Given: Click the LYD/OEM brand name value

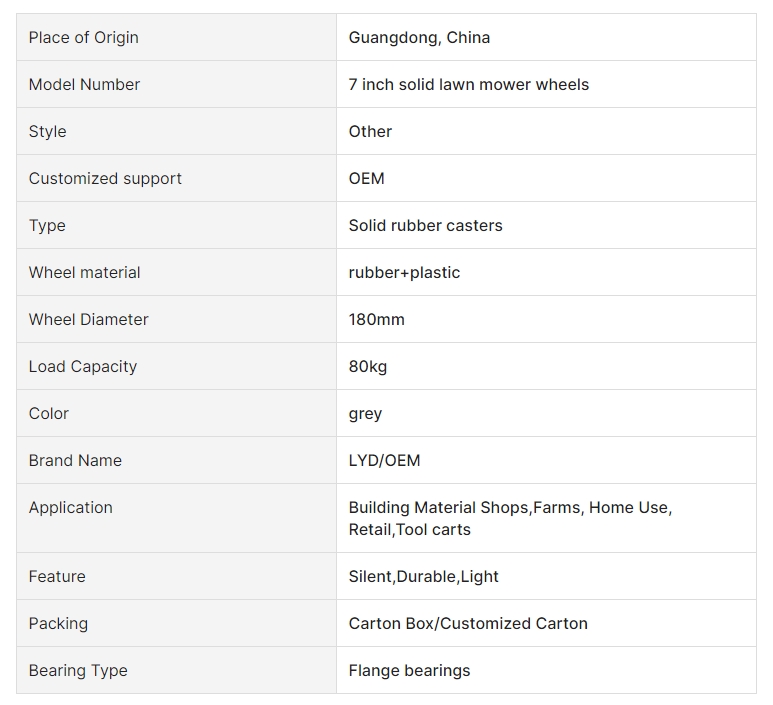Looking at the screenshot, I should (384, 460).
